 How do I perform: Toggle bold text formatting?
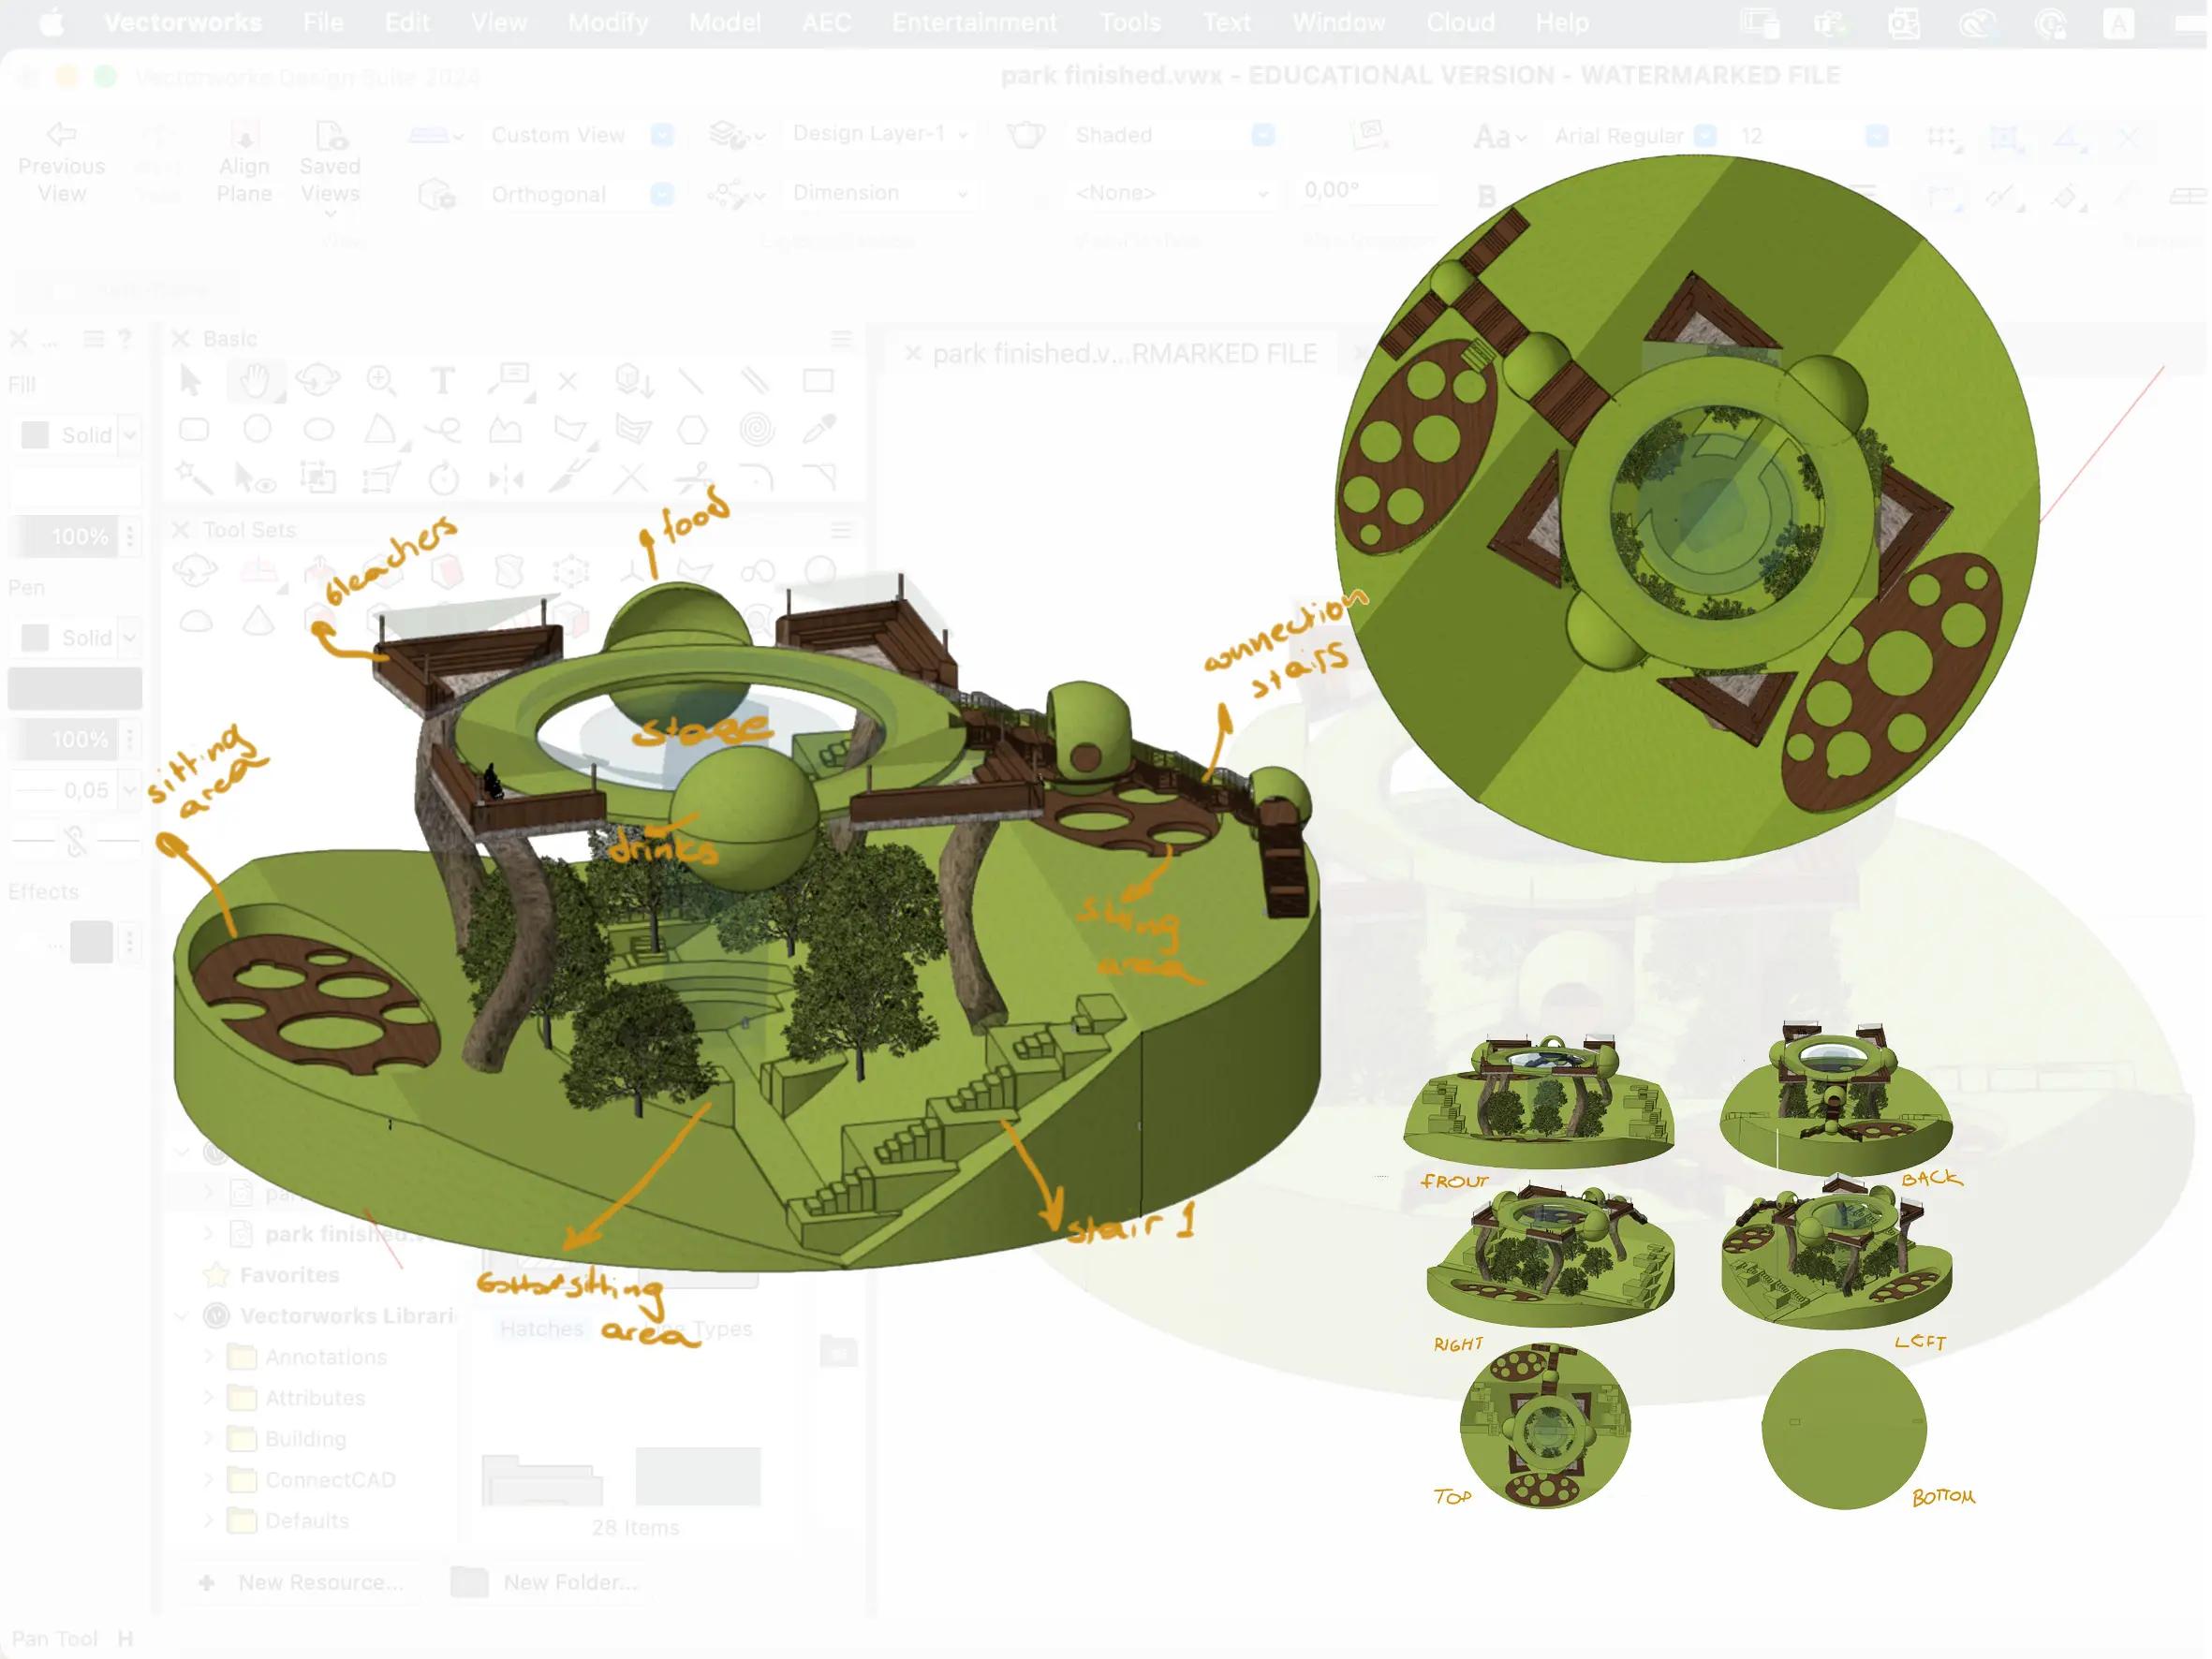(x=1486, y=196)
